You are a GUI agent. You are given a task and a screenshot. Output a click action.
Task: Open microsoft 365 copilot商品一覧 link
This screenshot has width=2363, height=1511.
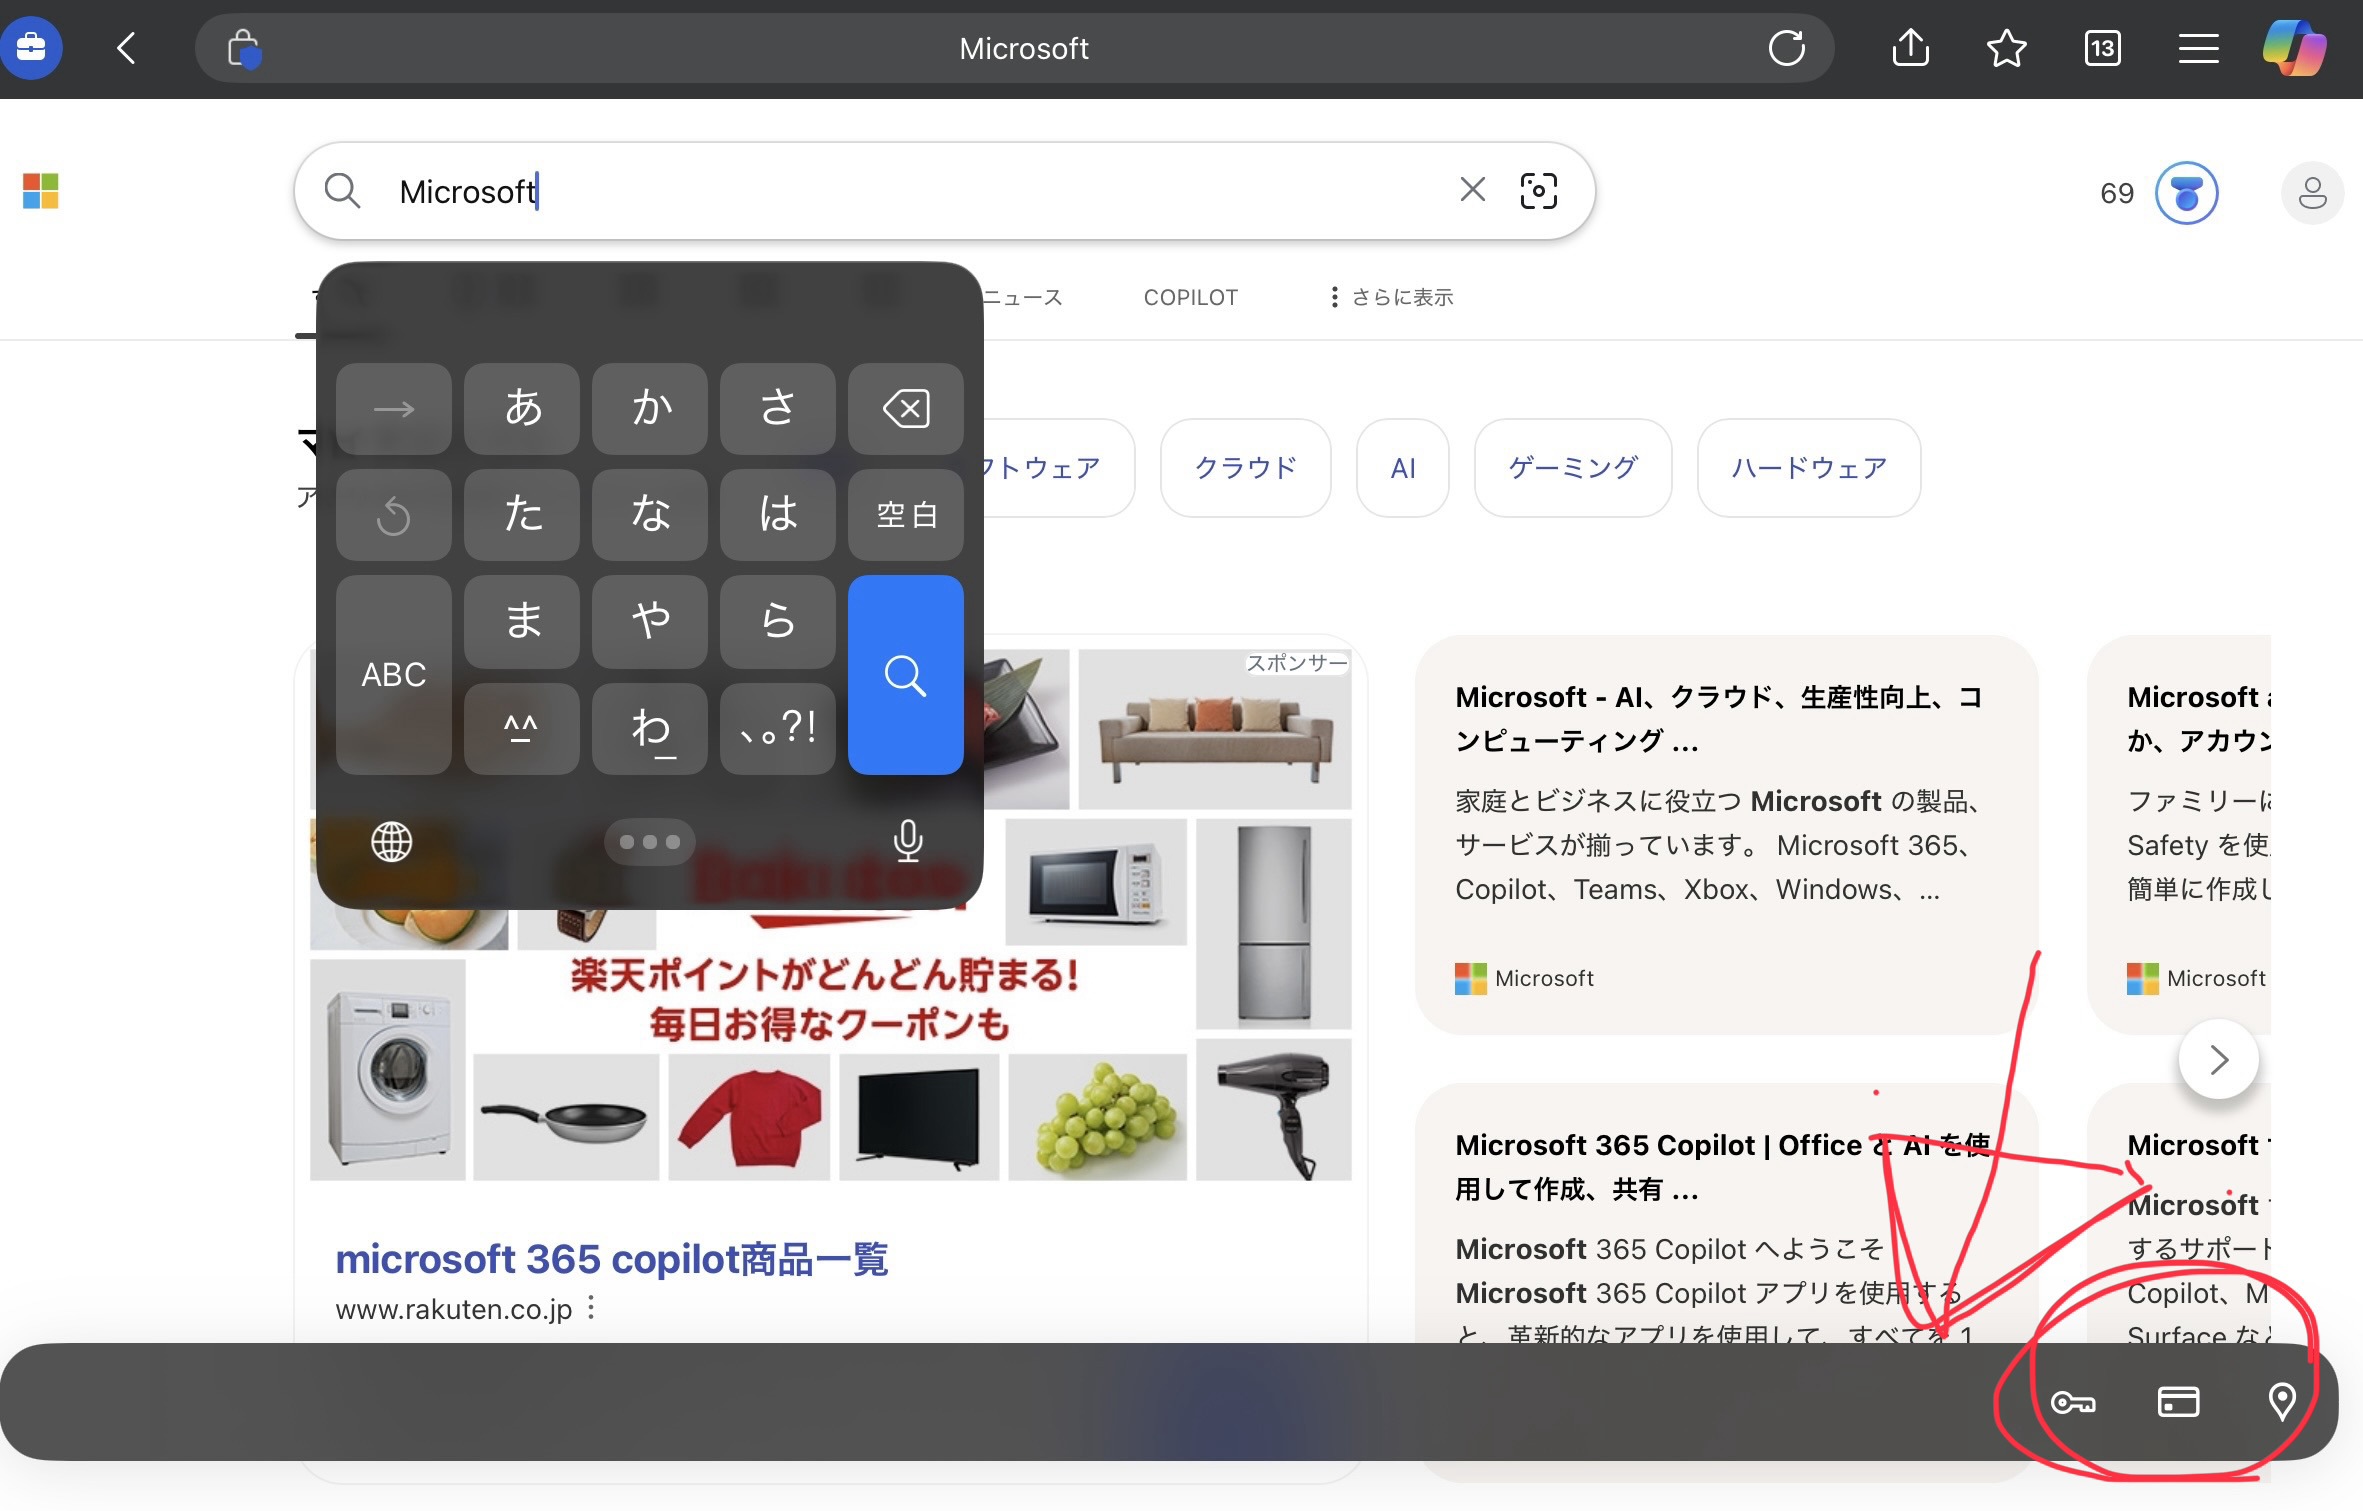[611, 1259]
